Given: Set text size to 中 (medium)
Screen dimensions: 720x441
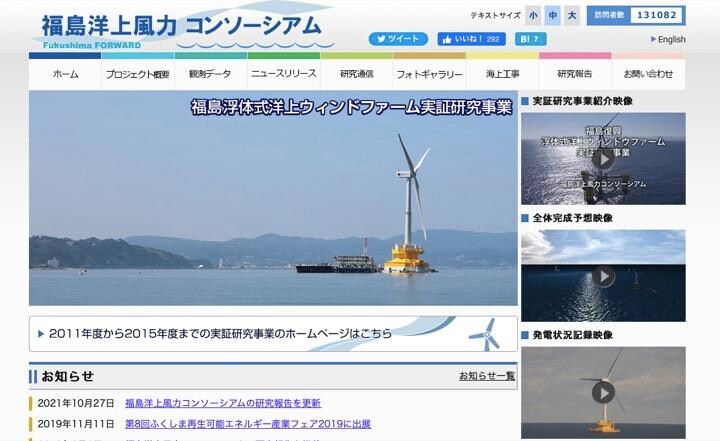Looking at the screenshot, I should coord(552,16).
